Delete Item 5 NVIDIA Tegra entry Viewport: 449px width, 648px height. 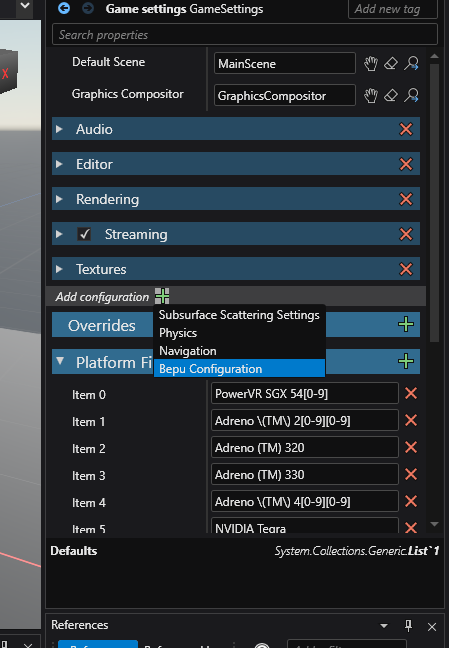(411, 527)
